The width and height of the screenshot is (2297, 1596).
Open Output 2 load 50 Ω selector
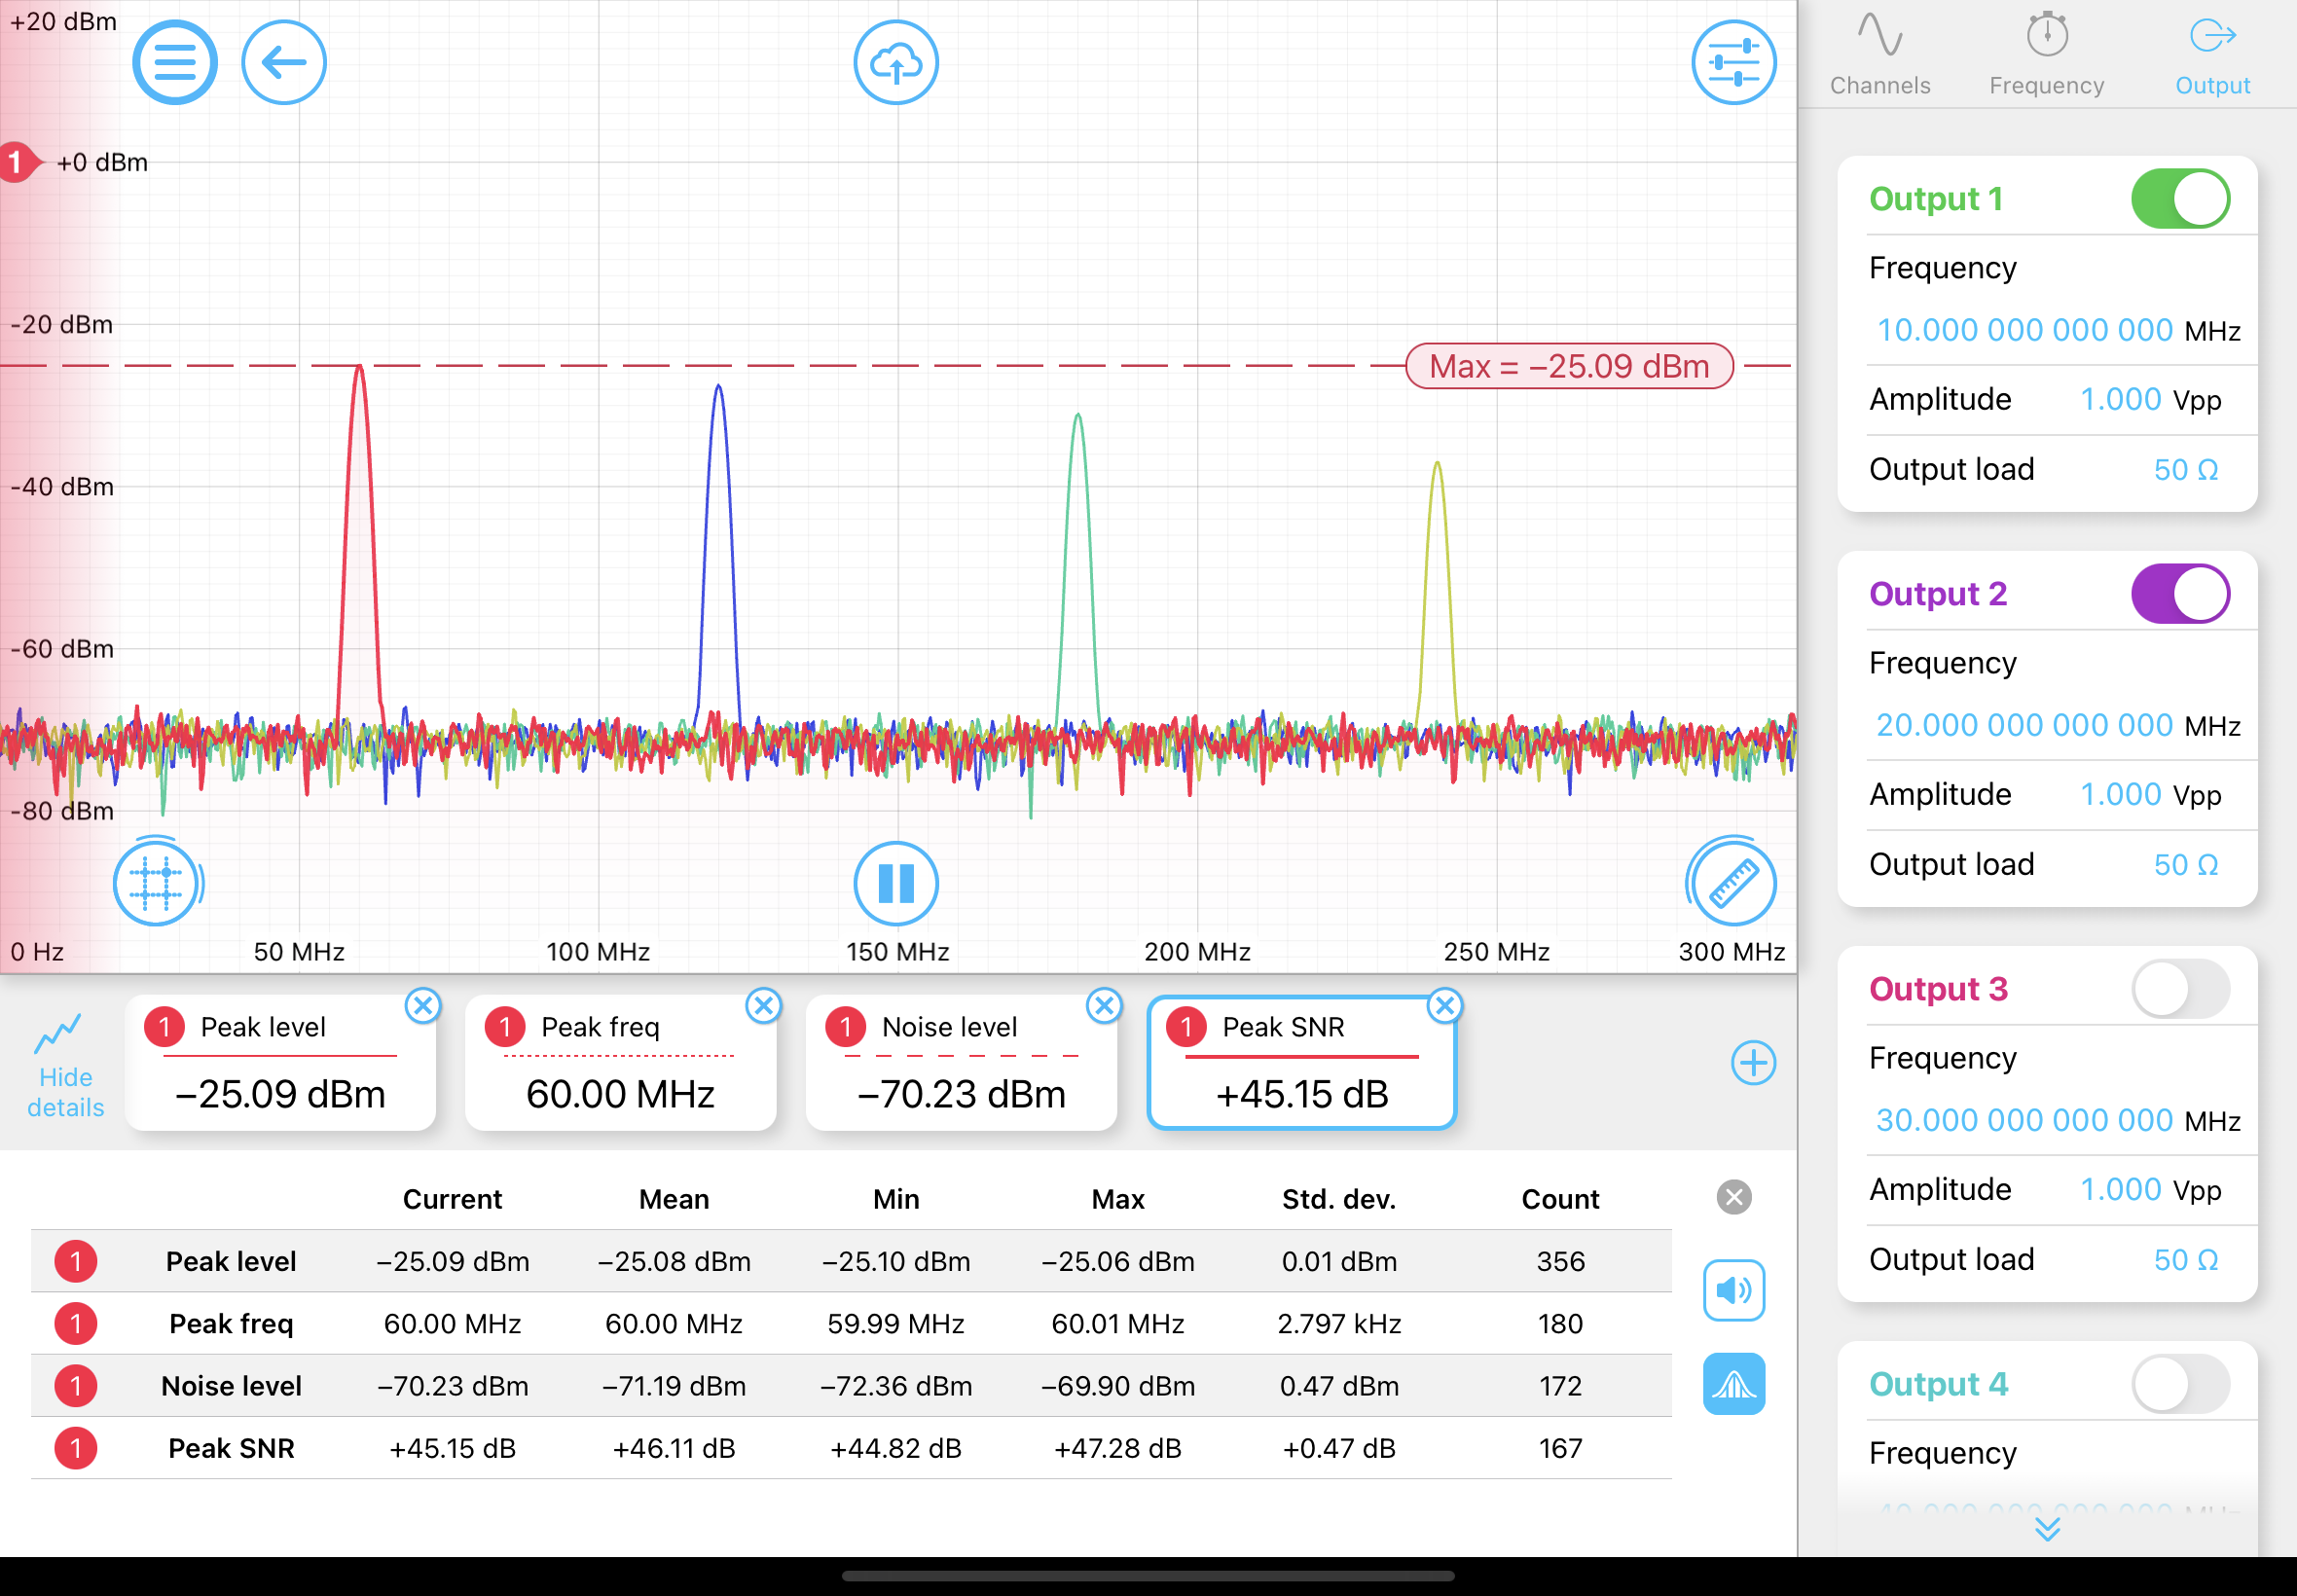tap(2185, 865)
